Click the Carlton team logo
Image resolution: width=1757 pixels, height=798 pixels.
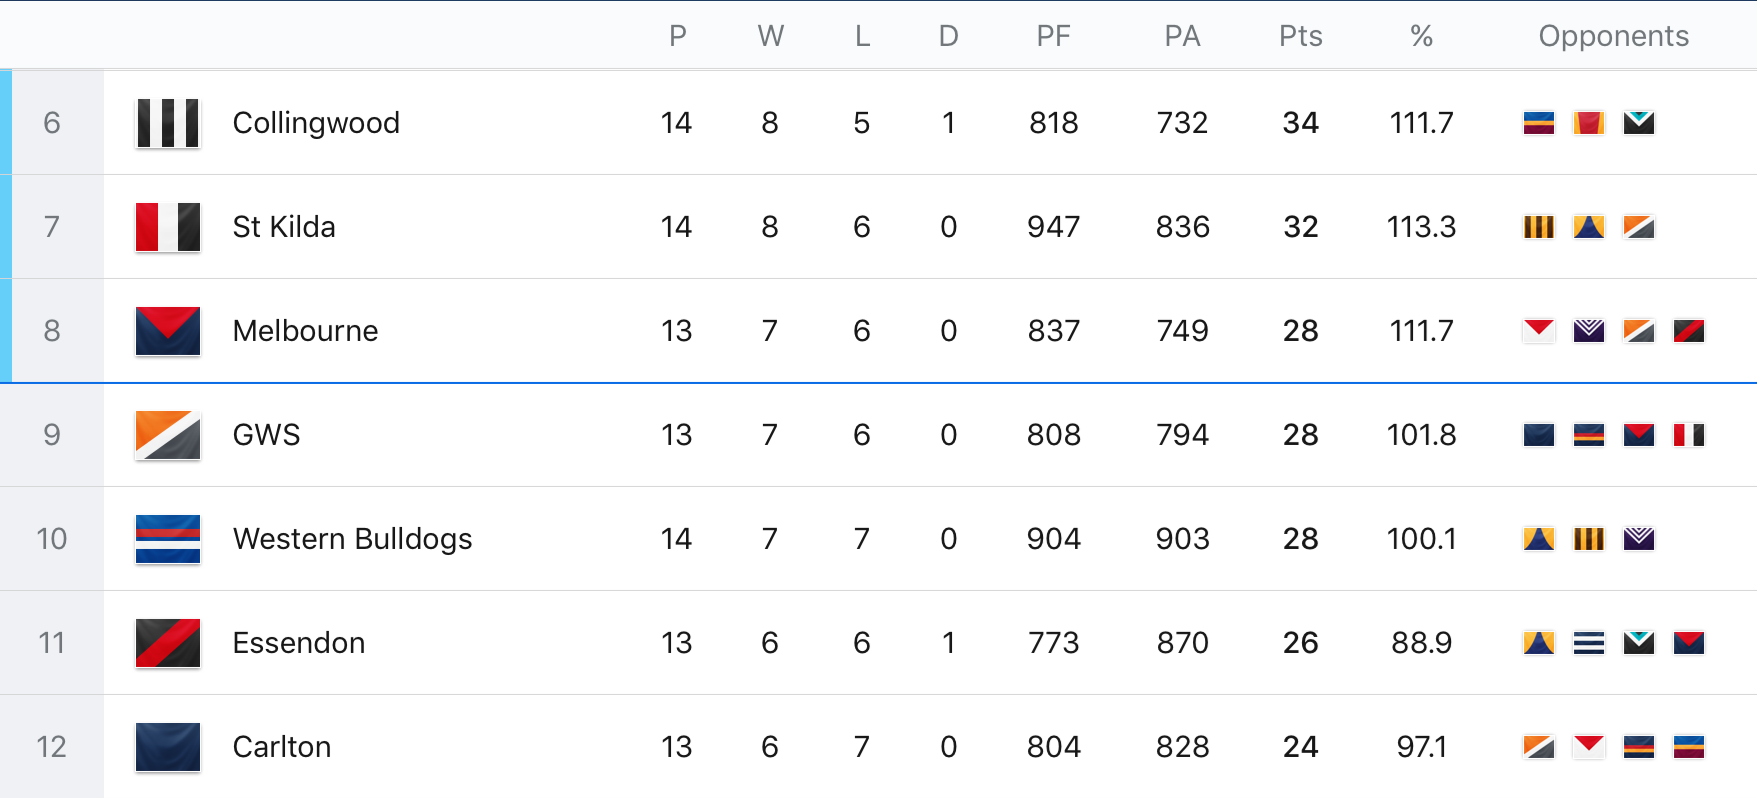pos(168,747)
